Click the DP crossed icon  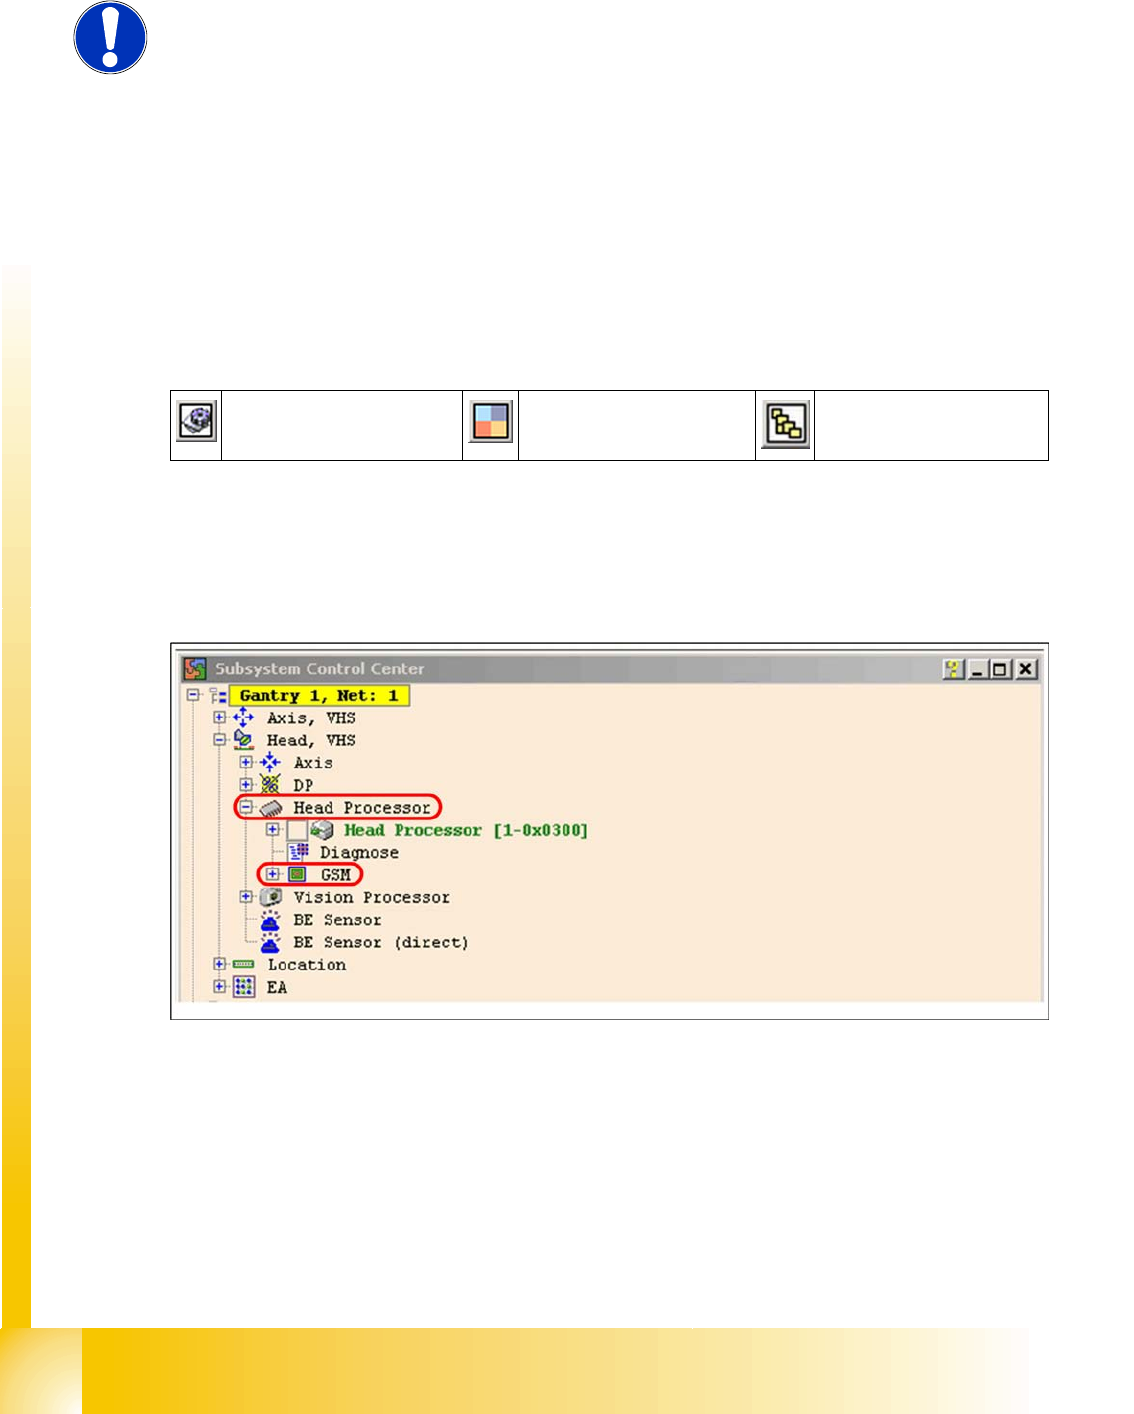point(270,784)
